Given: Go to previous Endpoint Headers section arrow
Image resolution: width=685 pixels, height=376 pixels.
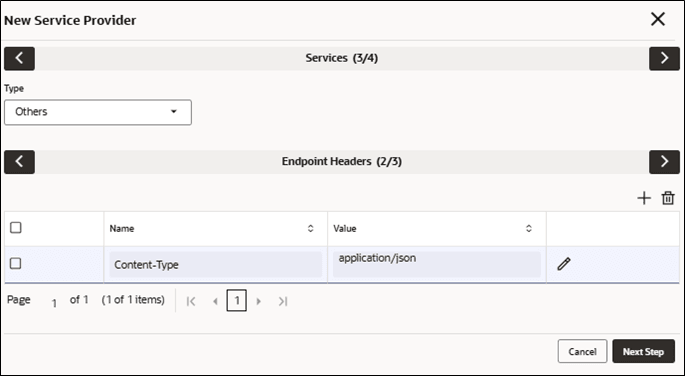Looking at the screenshot, I should click(19, 162).
